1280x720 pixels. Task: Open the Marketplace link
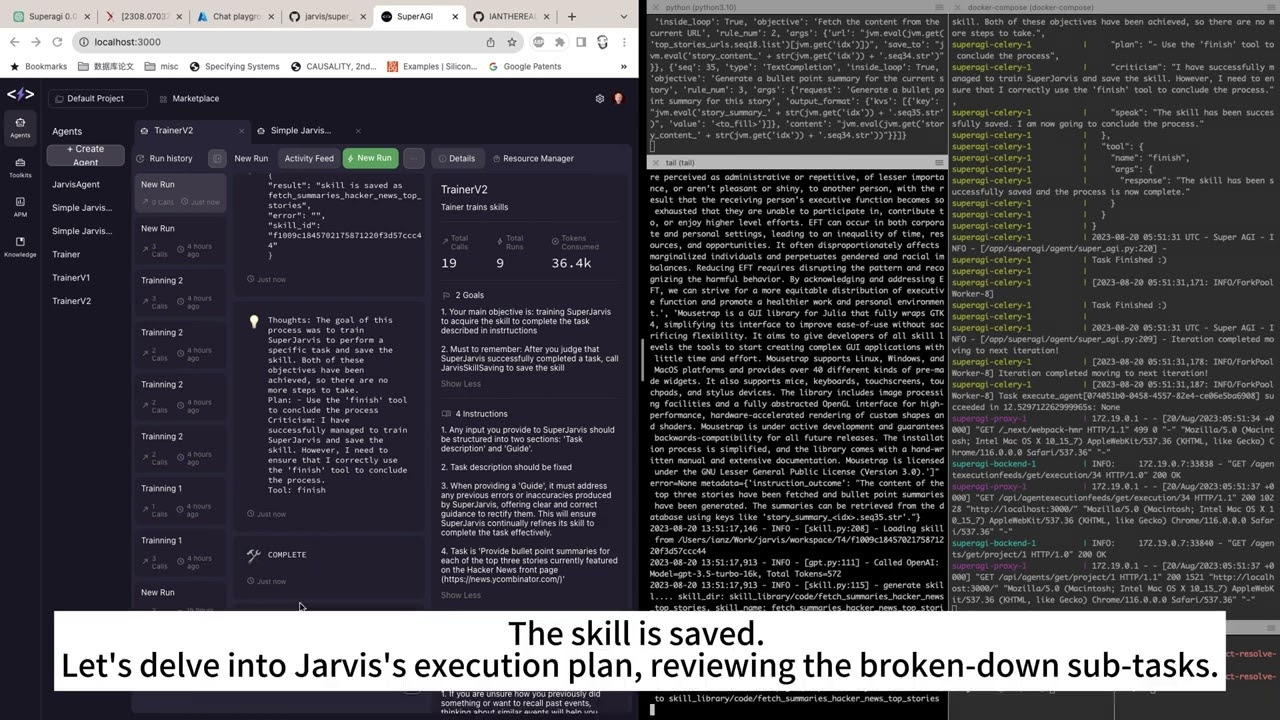click(189, 99)
